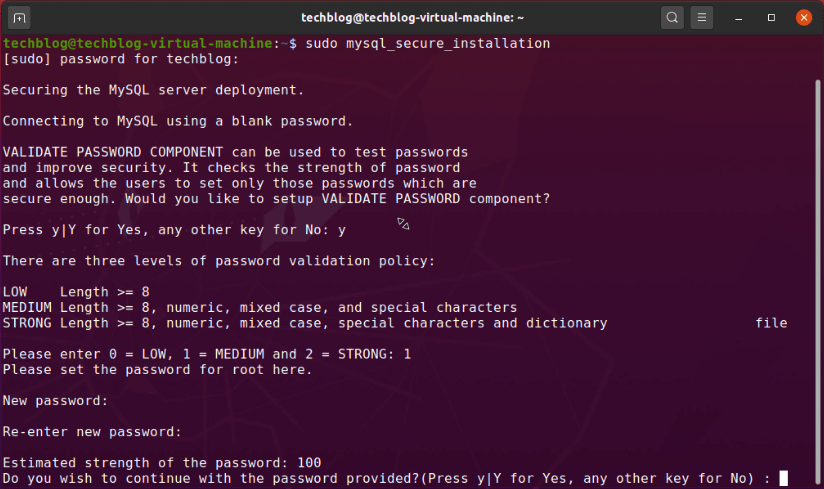Image resolution: width=824 pixels, height=489 pixels.
Task: Open the hamburger menu
Action: click(x=702, y=18)
